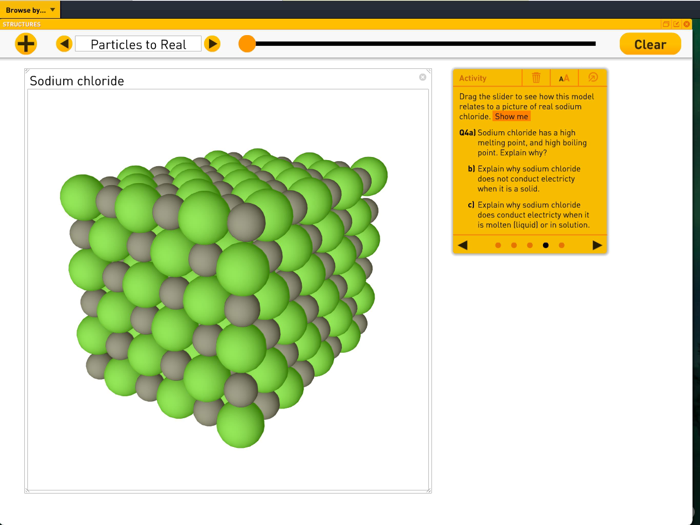This screenshot has width=700, height=525.
Task: Close the Structures window
Action: click(687, 24)
